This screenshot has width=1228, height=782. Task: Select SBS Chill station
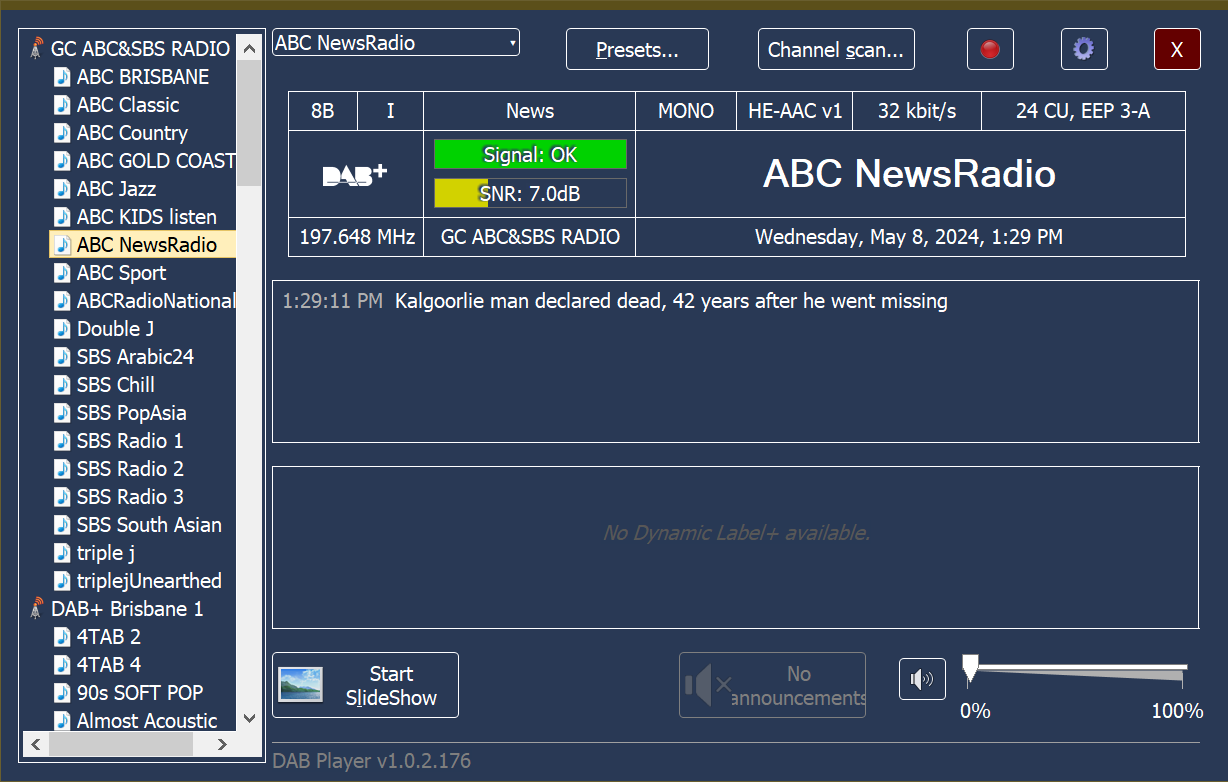tap(115, 385)
